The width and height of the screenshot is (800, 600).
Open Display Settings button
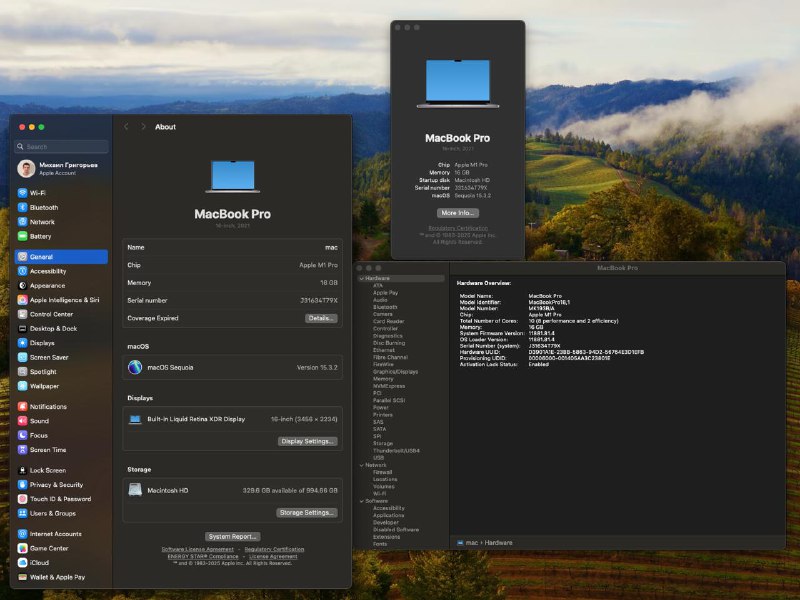(307, 441)
